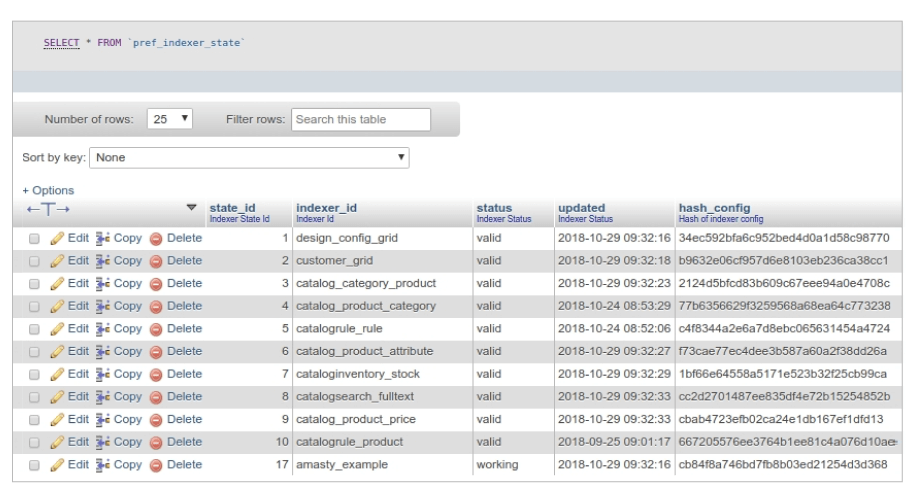Sort table by state_id column header
Viewport: 915px width, 503px height.
(x=231, y=207)
